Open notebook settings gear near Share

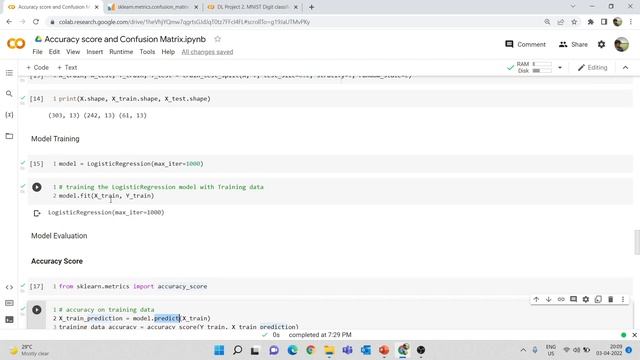(601, 44)
